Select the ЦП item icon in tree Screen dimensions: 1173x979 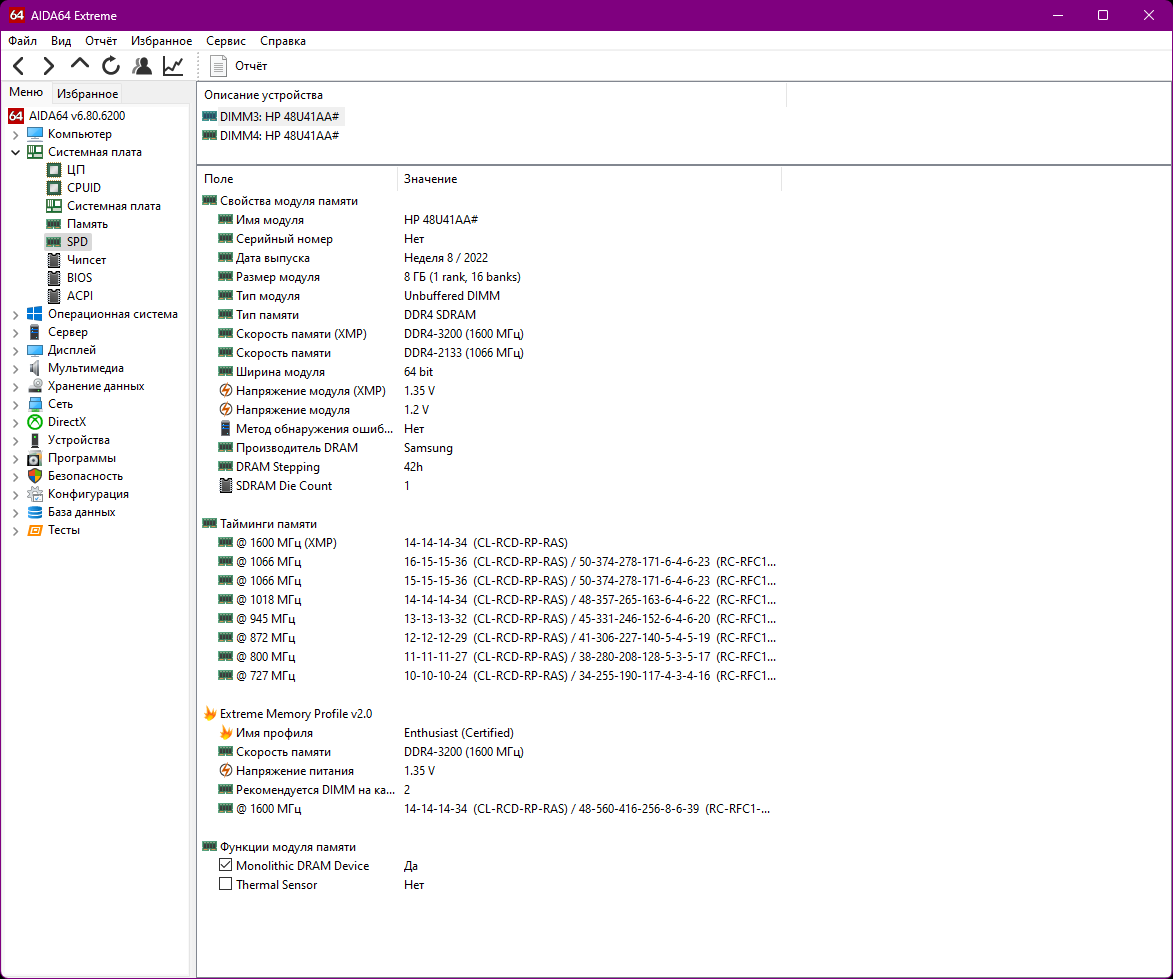pos(54,170)
